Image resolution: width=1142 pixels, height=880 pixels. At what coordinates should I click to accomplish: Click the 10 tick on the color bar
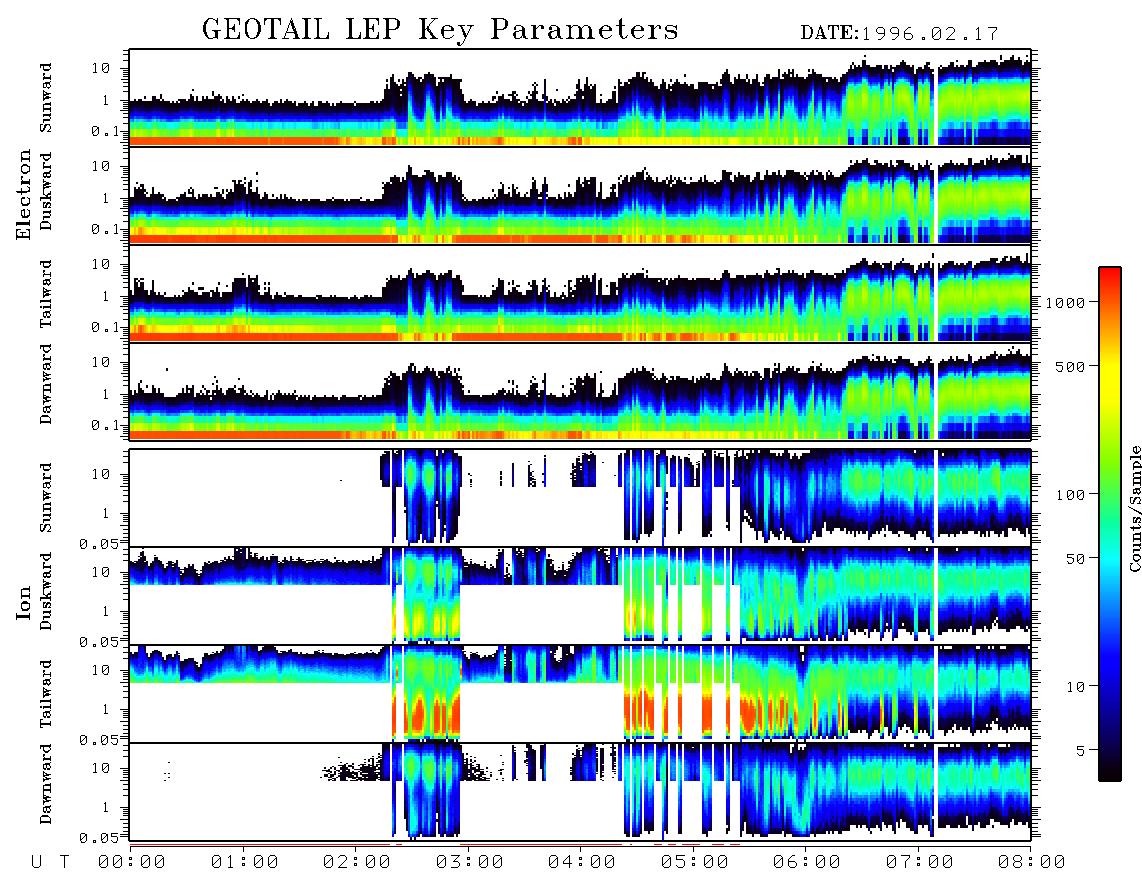pyautogui.click(x=1075, y=687)
